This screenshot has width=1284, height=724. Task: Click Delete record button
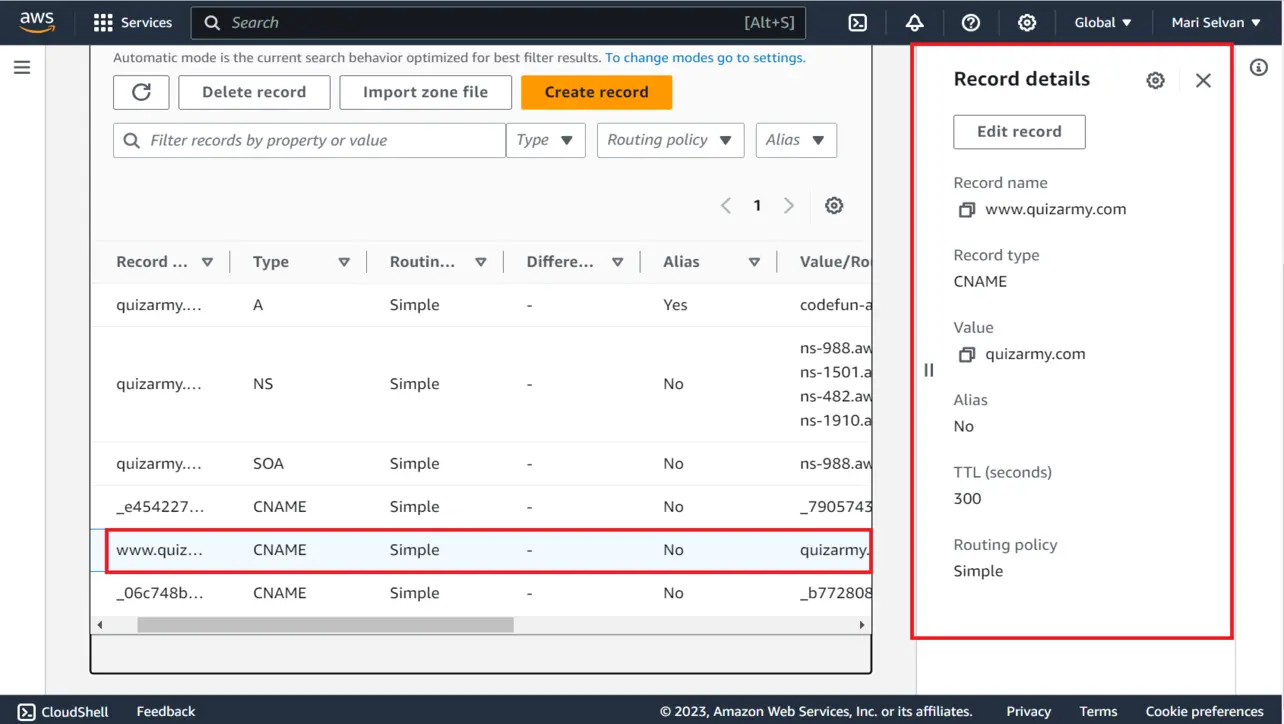point(254,92)
